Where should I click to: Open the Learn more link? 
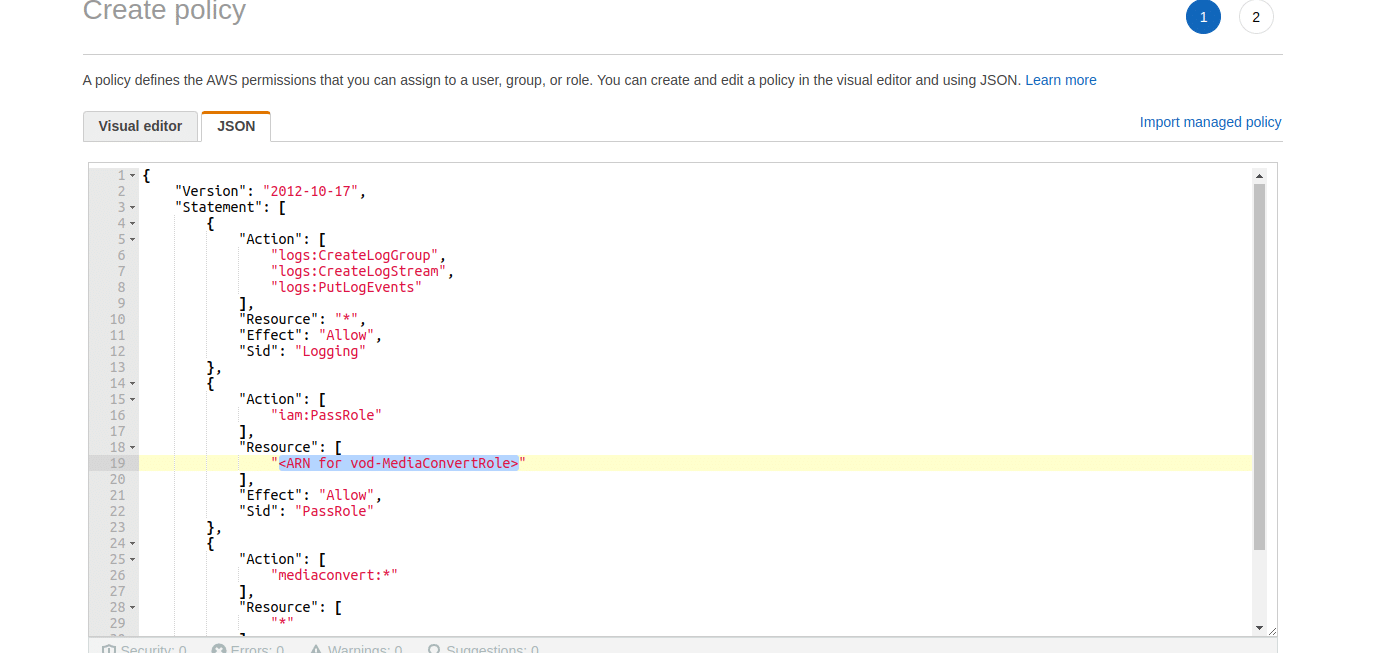point(1060,80)
